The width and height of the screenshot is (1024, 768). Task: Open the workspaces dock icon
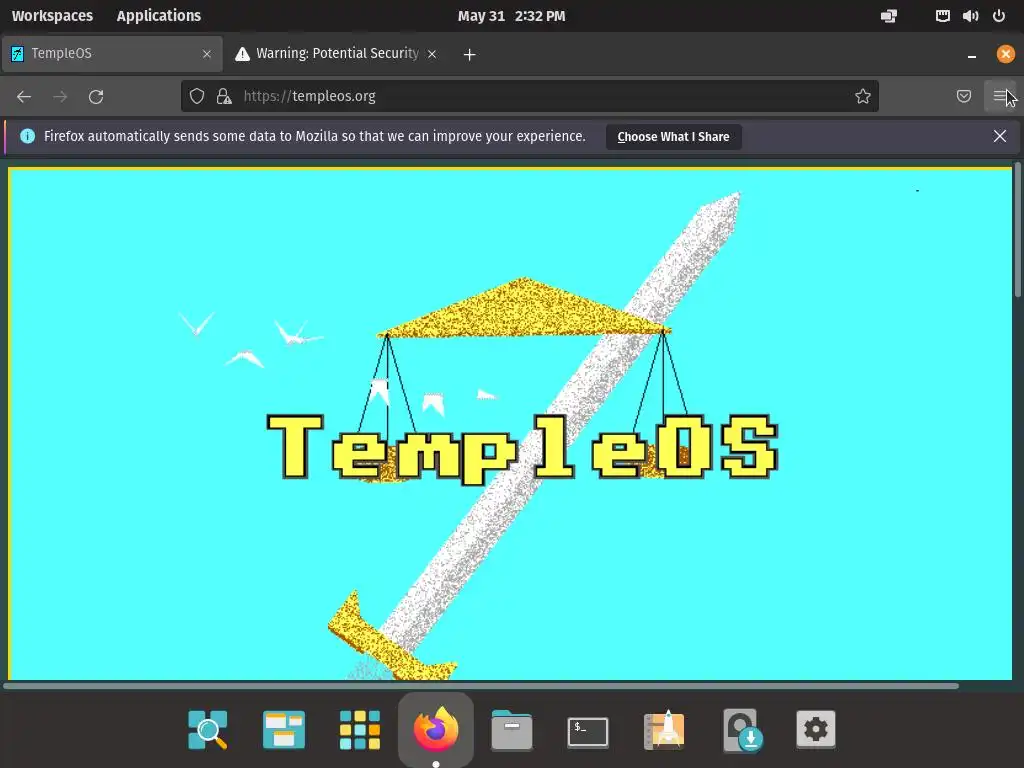(x=283, y=729)
